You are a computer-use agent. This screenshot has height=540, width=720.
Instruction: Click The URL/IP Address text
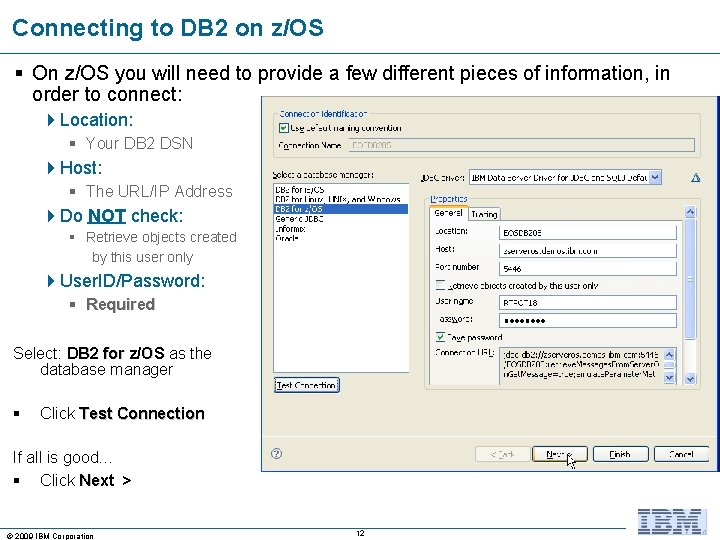pyautogui.click(x=159, y=191)
